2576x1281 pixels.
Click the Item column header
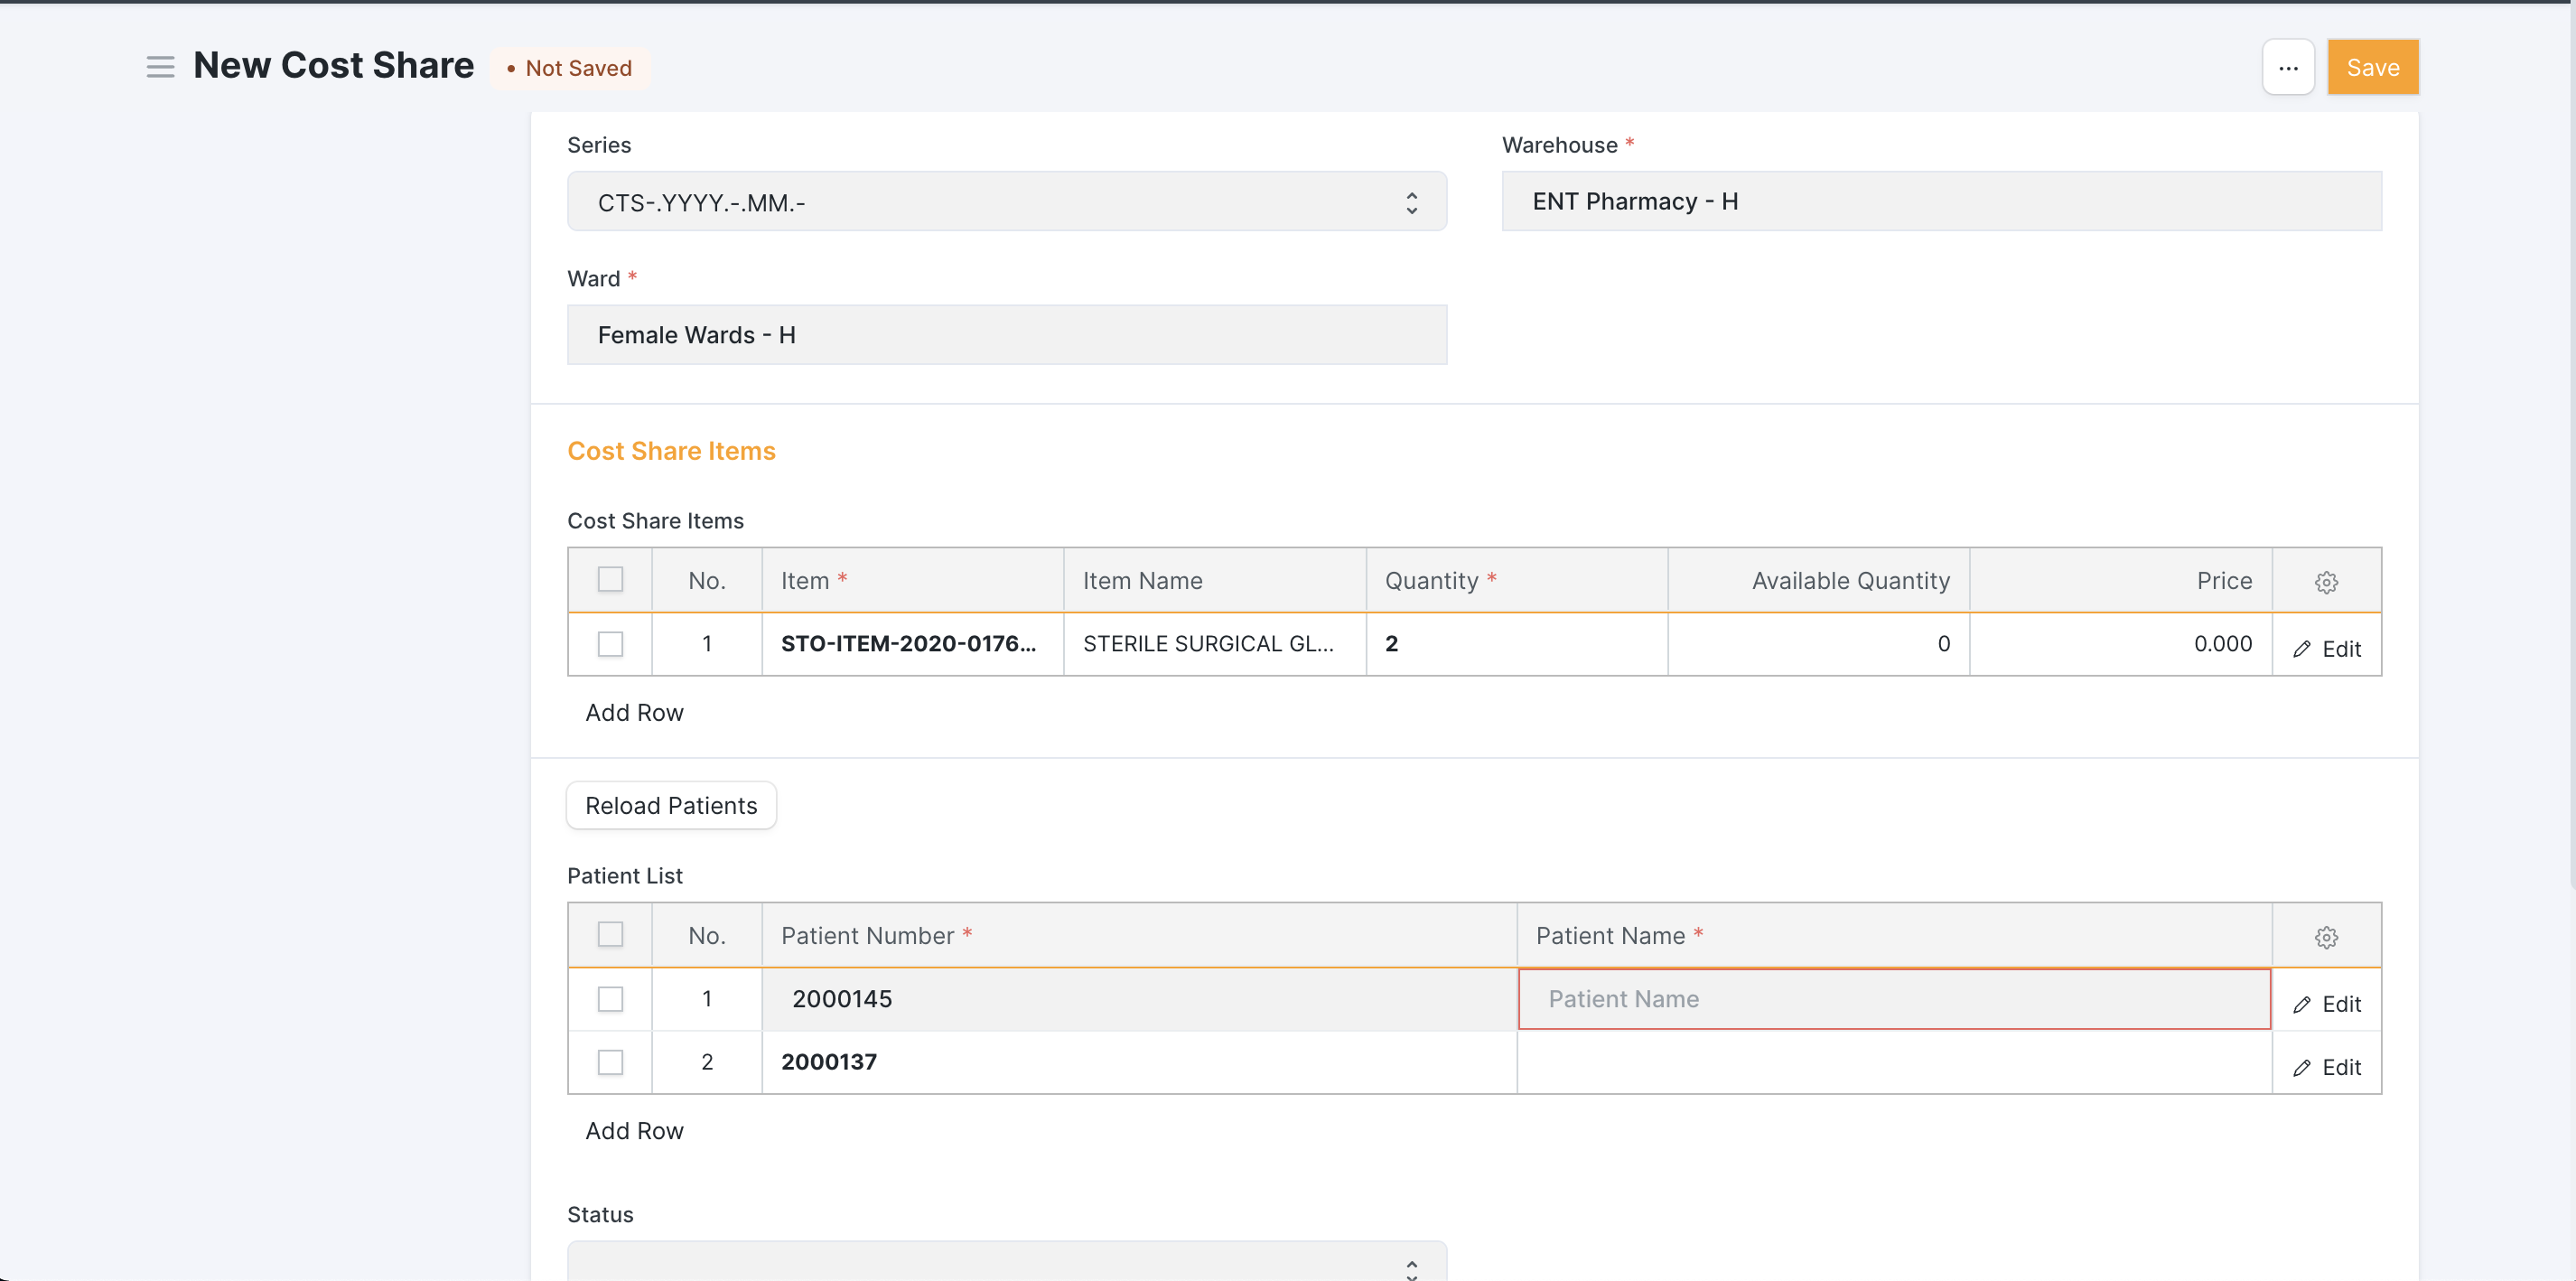(x=912, y=580)
